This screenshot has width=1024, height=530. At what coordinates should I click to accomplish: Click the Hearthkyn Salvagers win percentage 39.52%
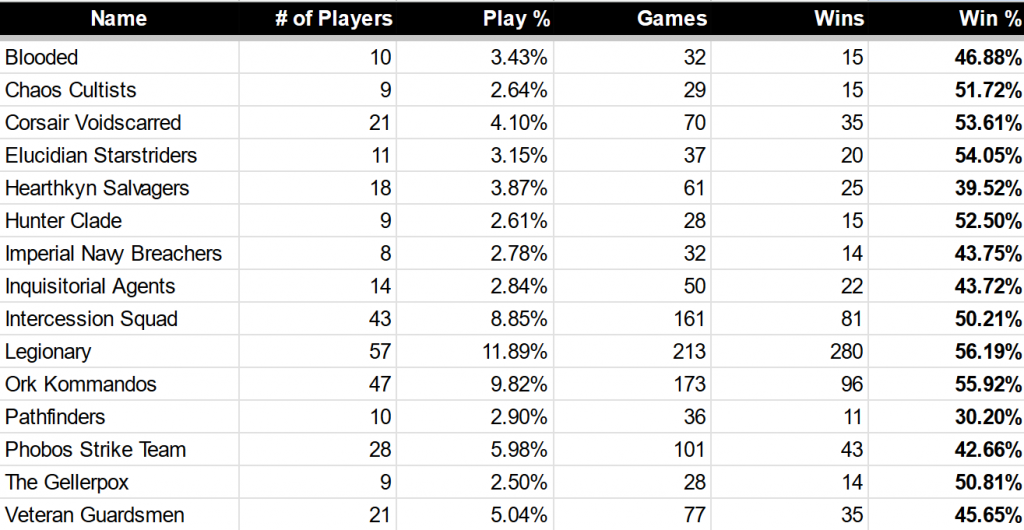click(x=988, y=188)
